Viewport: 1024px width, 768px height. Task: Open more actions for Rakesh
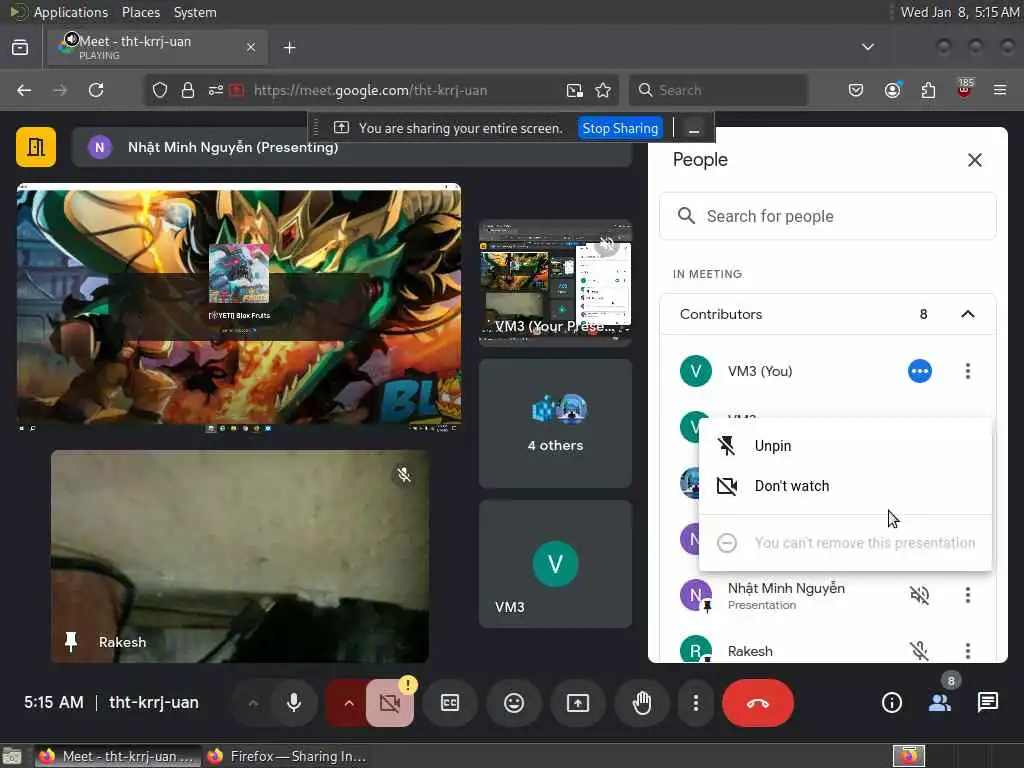[968, 650]
